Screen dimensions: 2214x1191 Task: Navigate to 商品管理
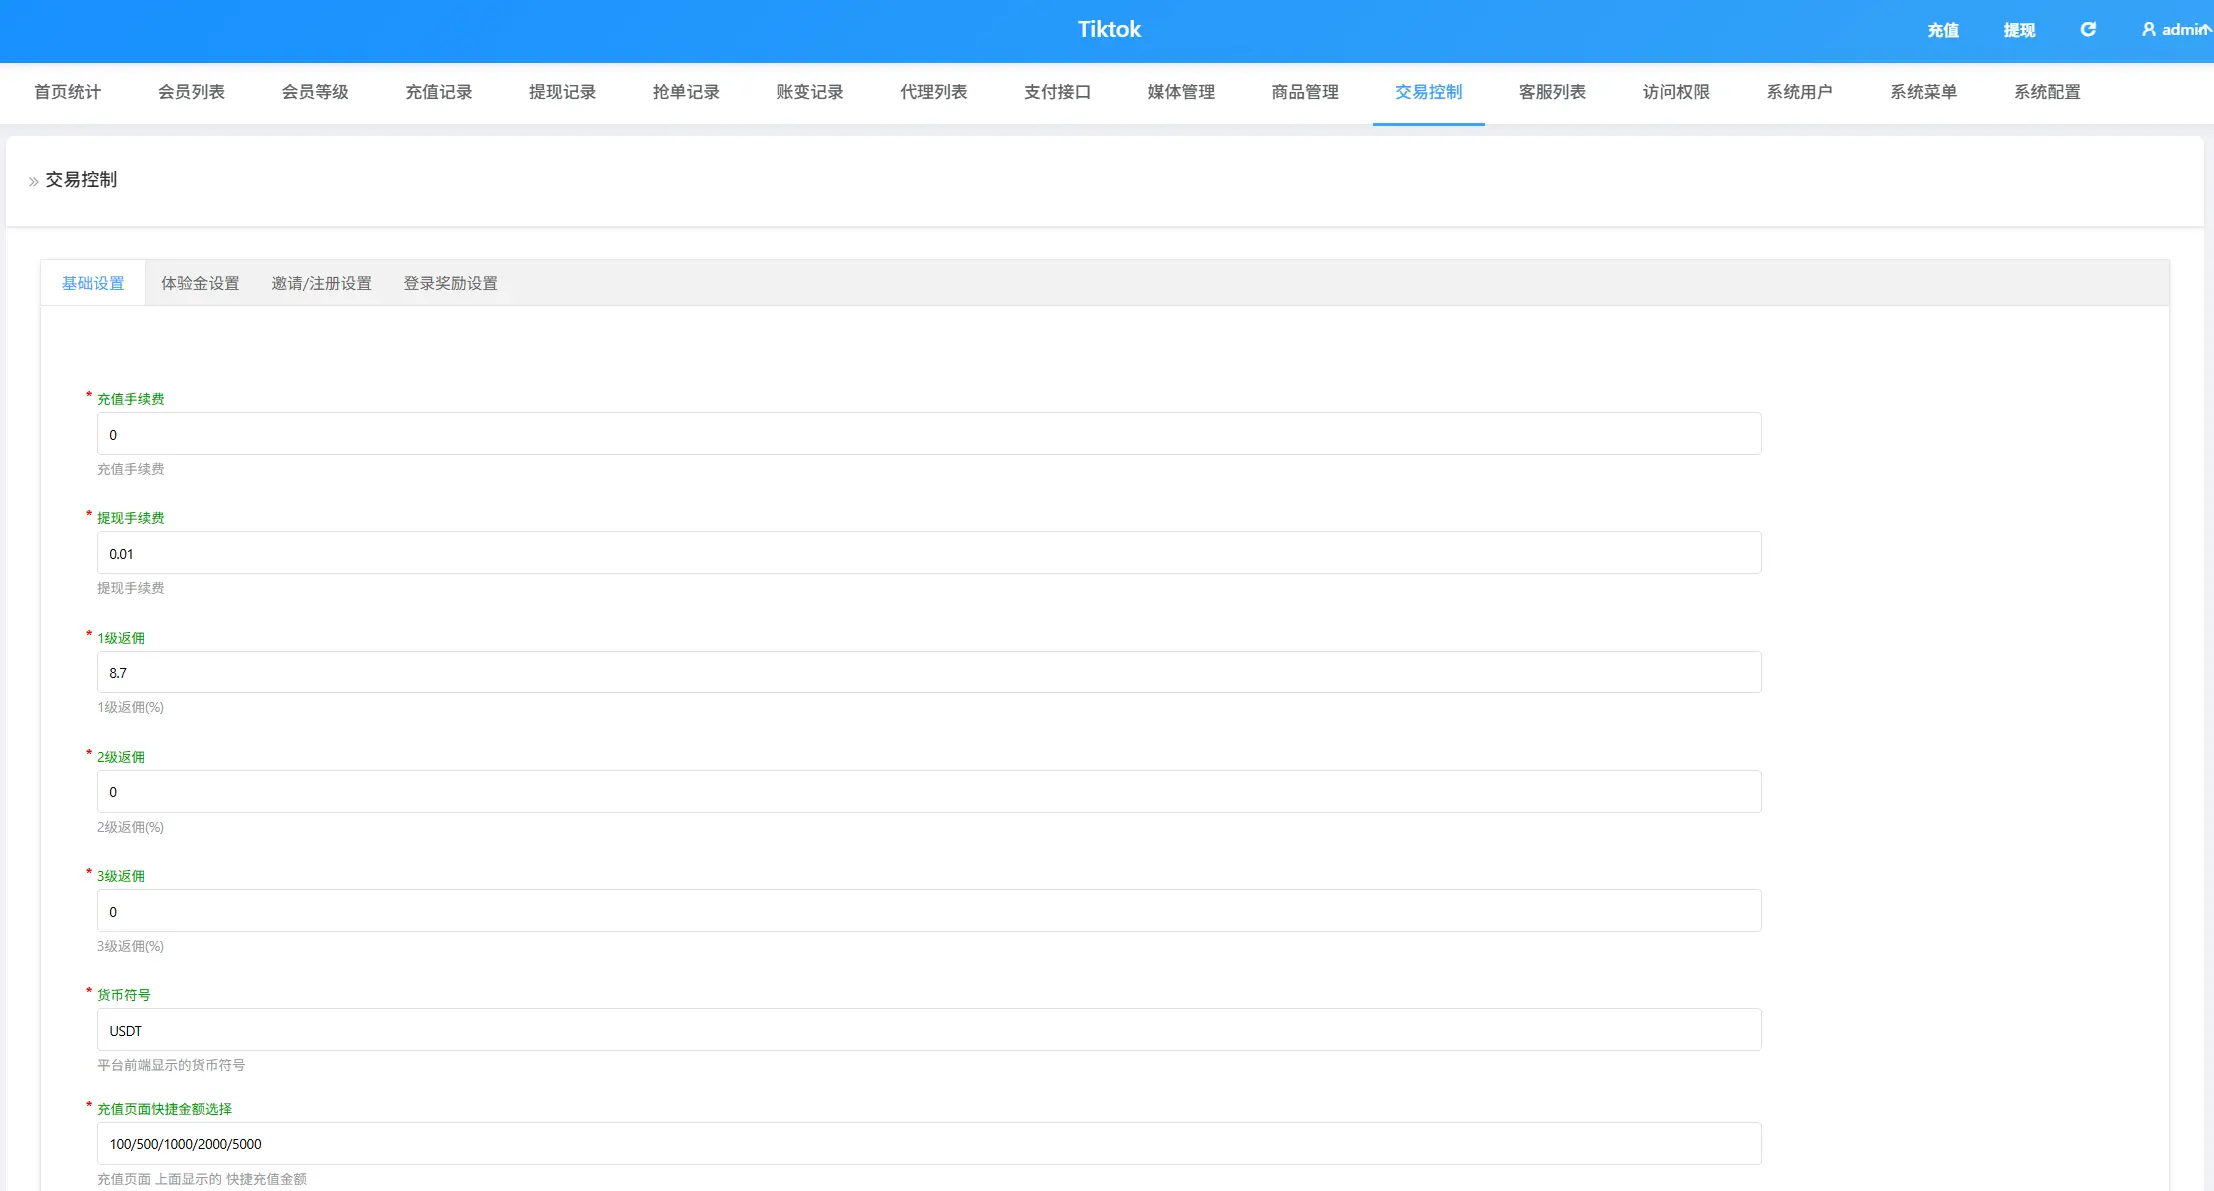pos(1305,92)
